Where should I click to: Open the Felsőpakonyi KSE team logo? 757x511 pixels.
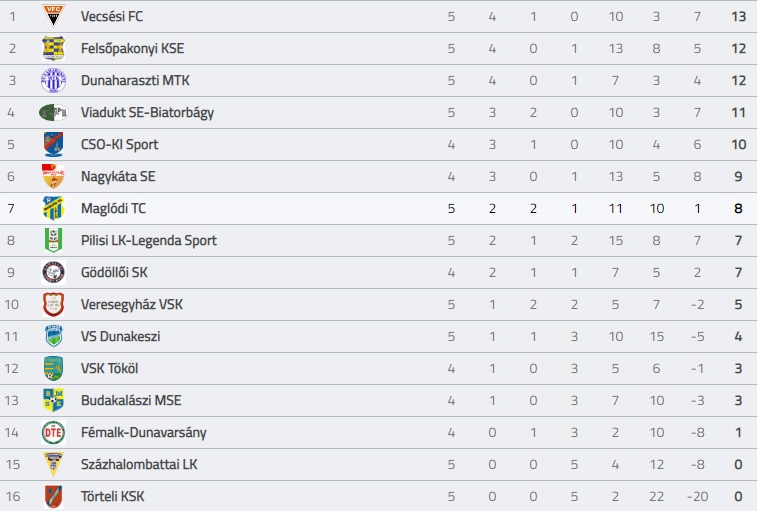coord(53,48)
